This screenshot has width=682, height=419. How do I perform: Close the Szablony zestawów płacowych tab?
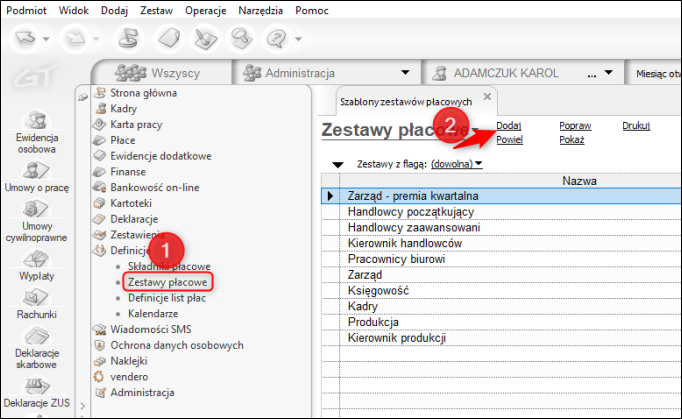pyautogui.click(x=487, y=96)
